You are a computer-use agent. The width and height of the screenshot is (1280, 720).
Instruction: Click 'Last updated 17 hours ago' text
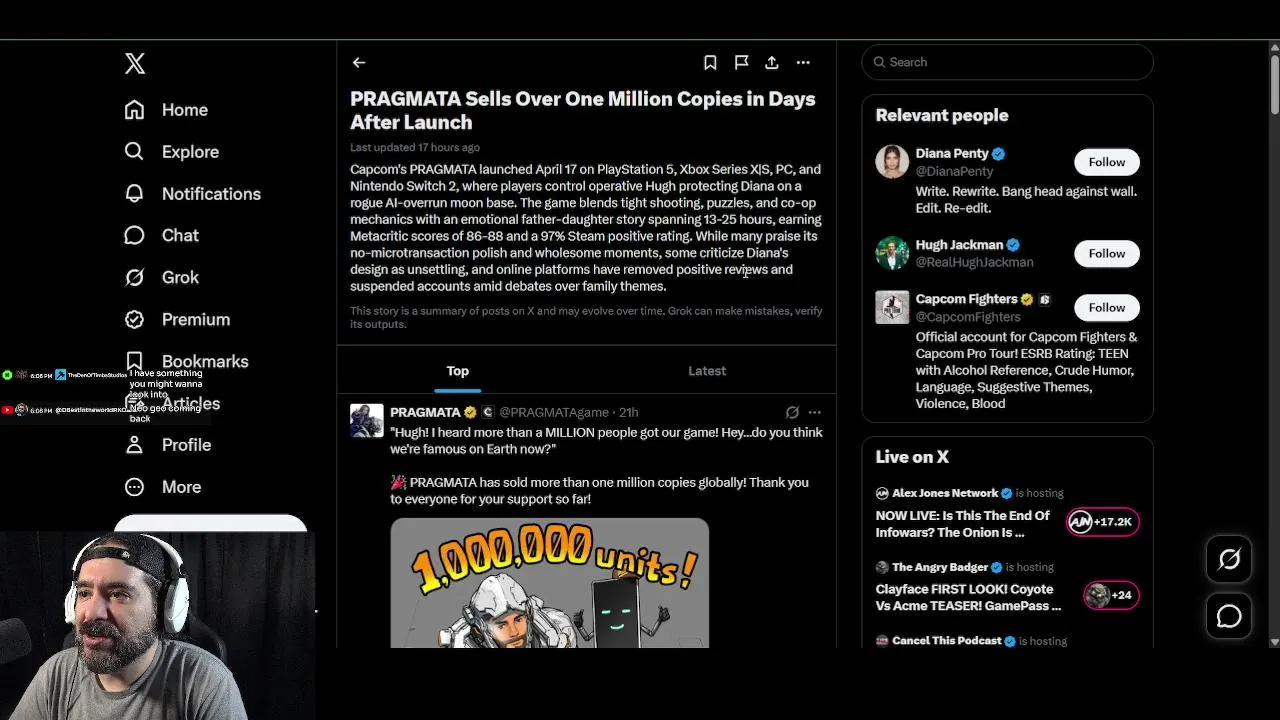click(x=415, y=148)
